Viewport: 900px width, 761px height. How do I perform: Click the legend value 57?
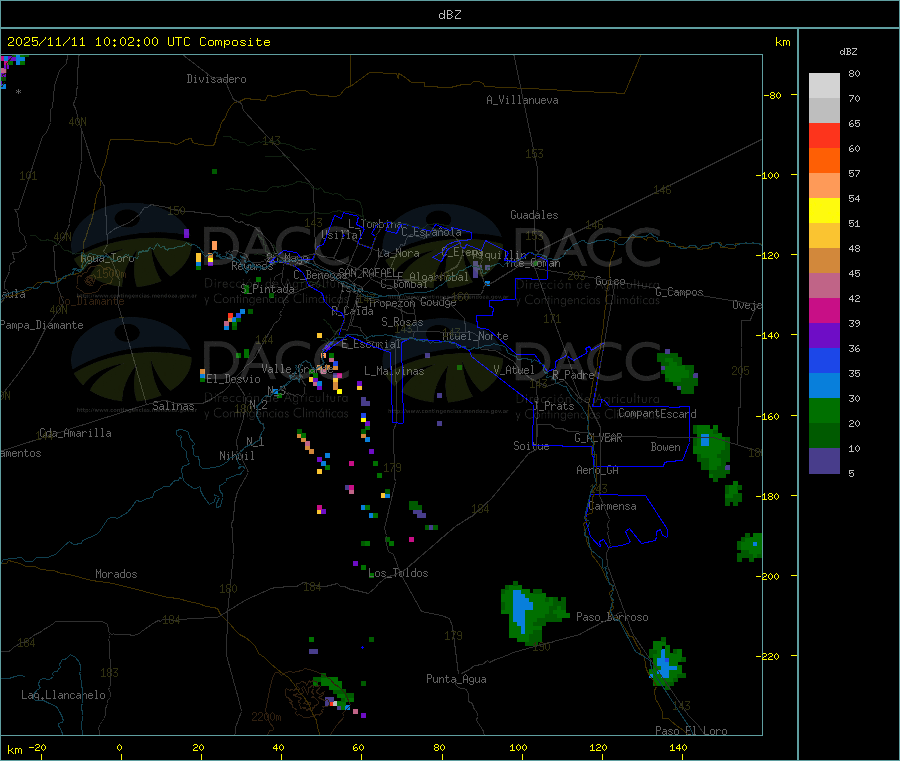(x=854, y=173)
